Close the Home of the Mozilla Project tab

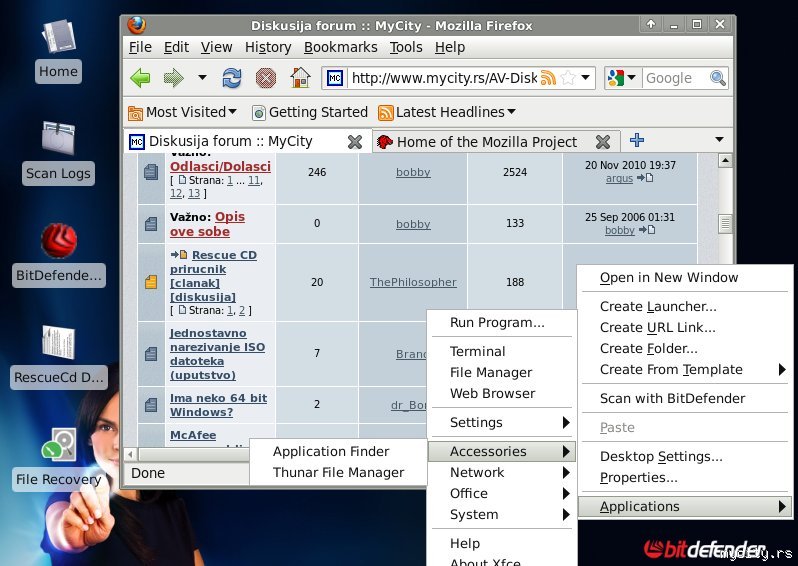[603, 142]
